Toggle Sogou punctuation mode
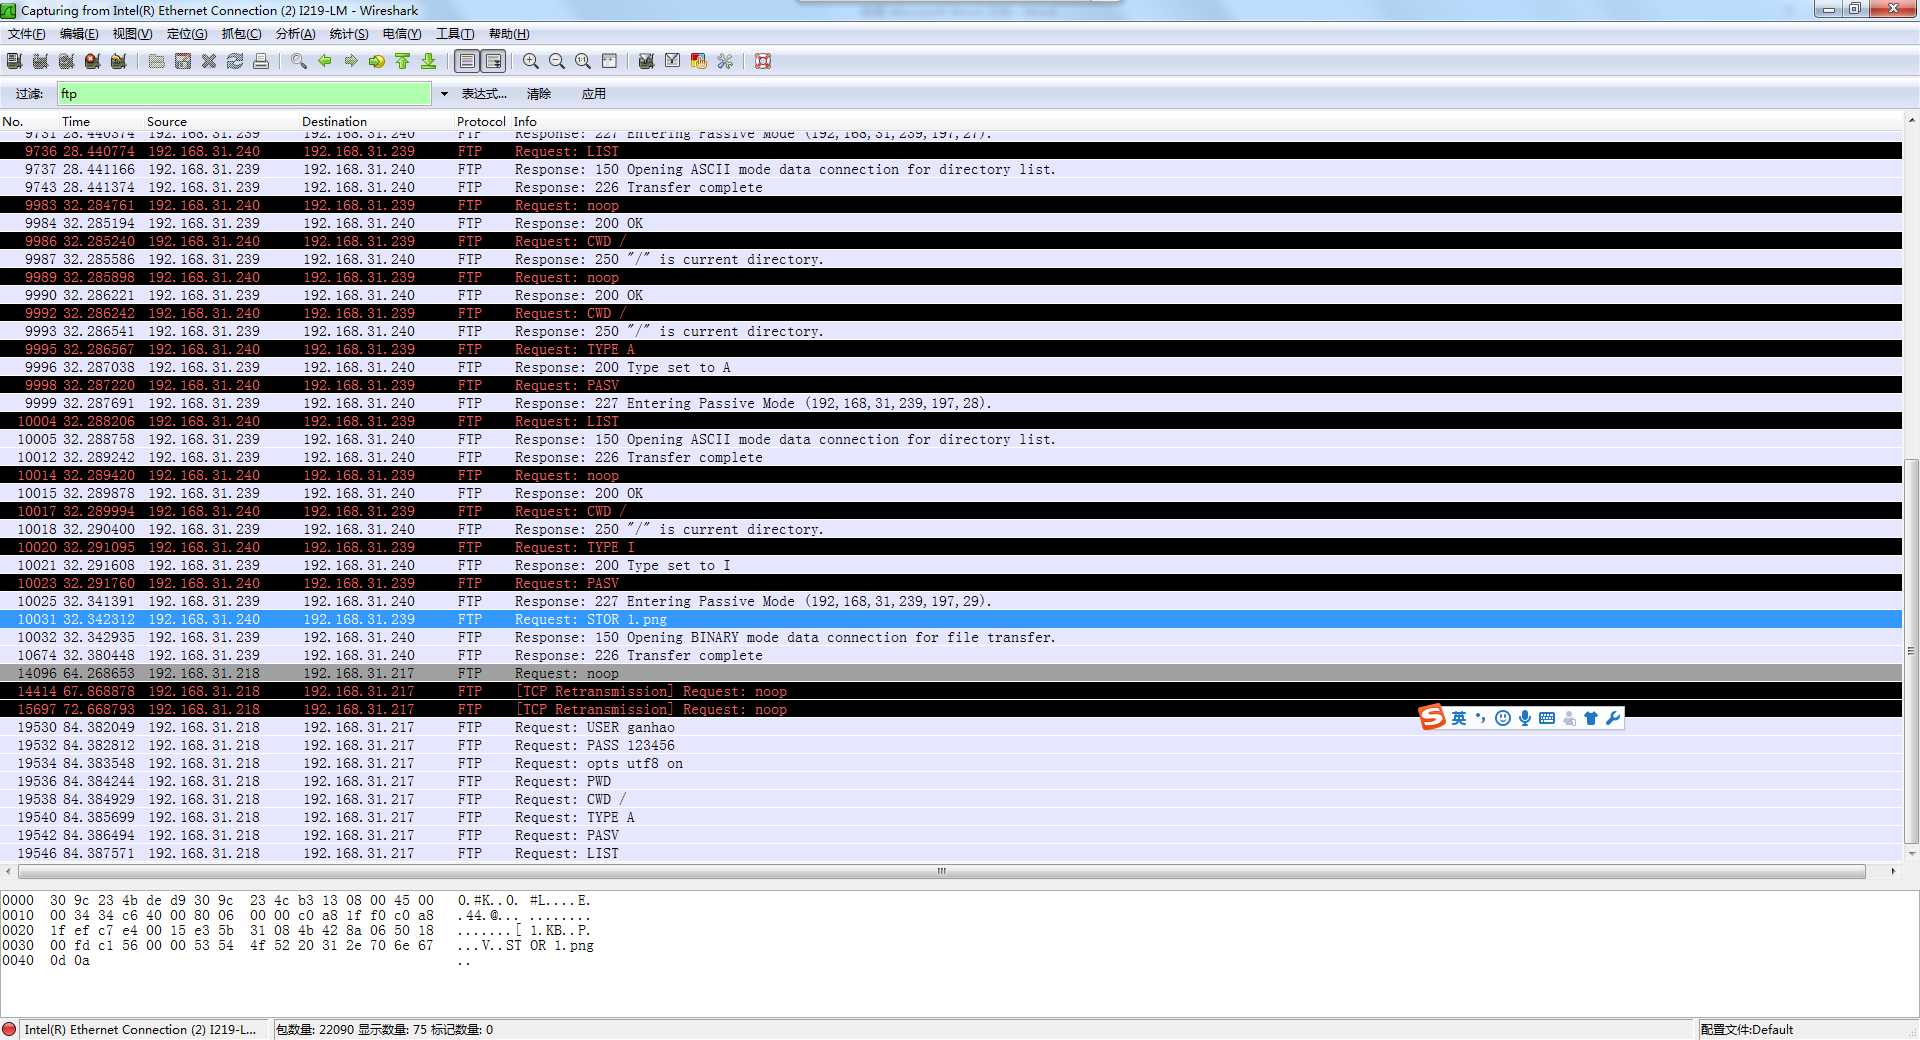 1481,718
